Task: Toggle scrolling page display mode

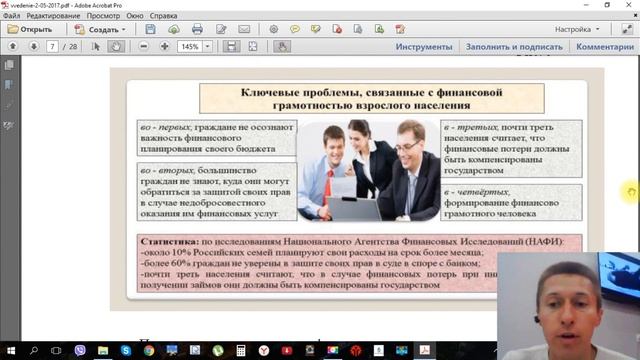Action: [x=231, y=47]
